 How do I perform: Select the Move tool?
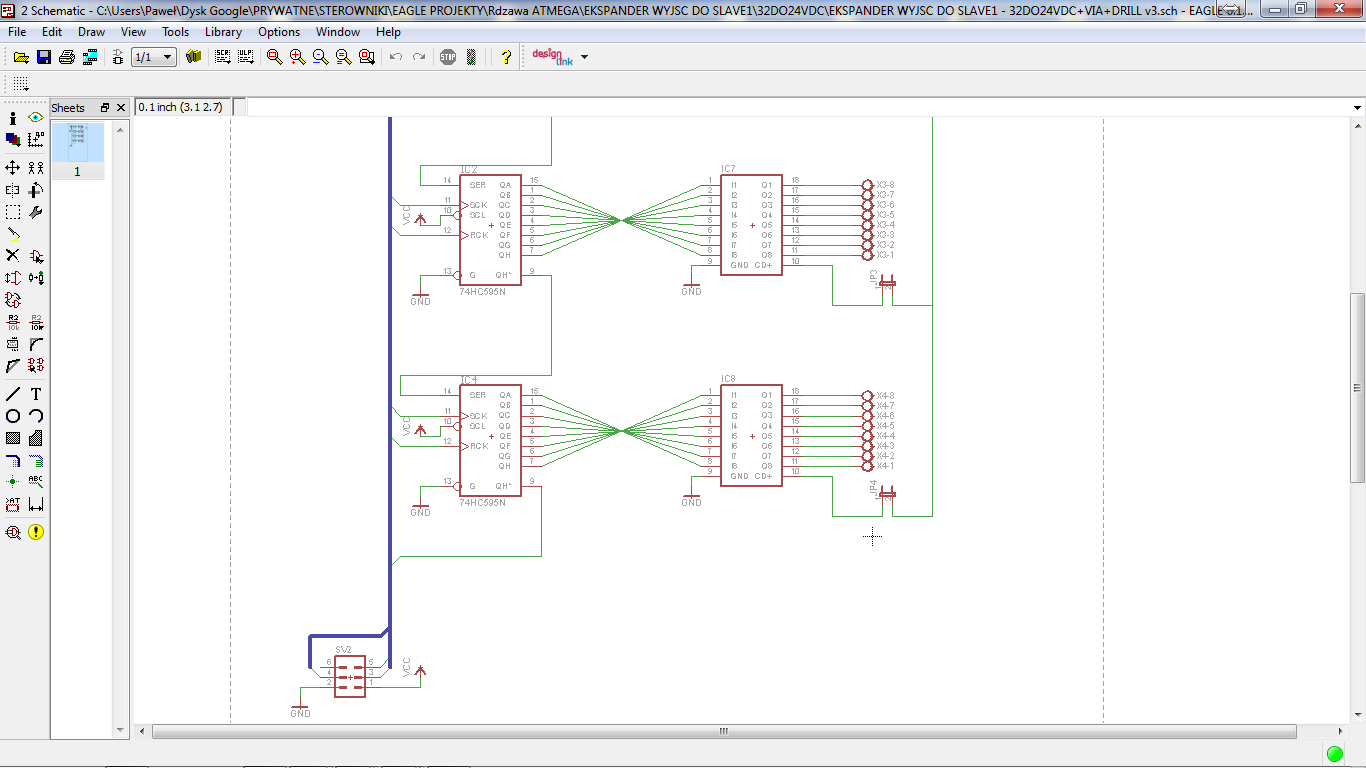point(13,168)
